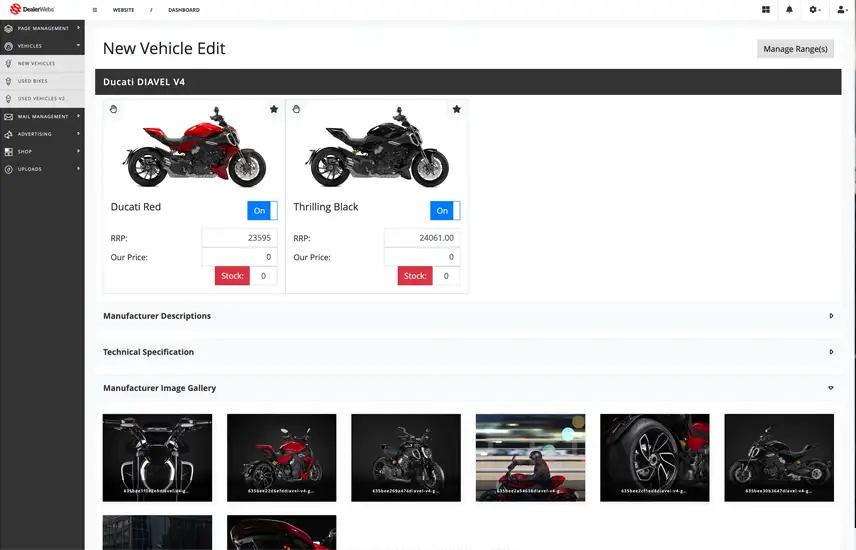
Task: Click Thrilling Black stock quantity field
Action: [447, 276]
